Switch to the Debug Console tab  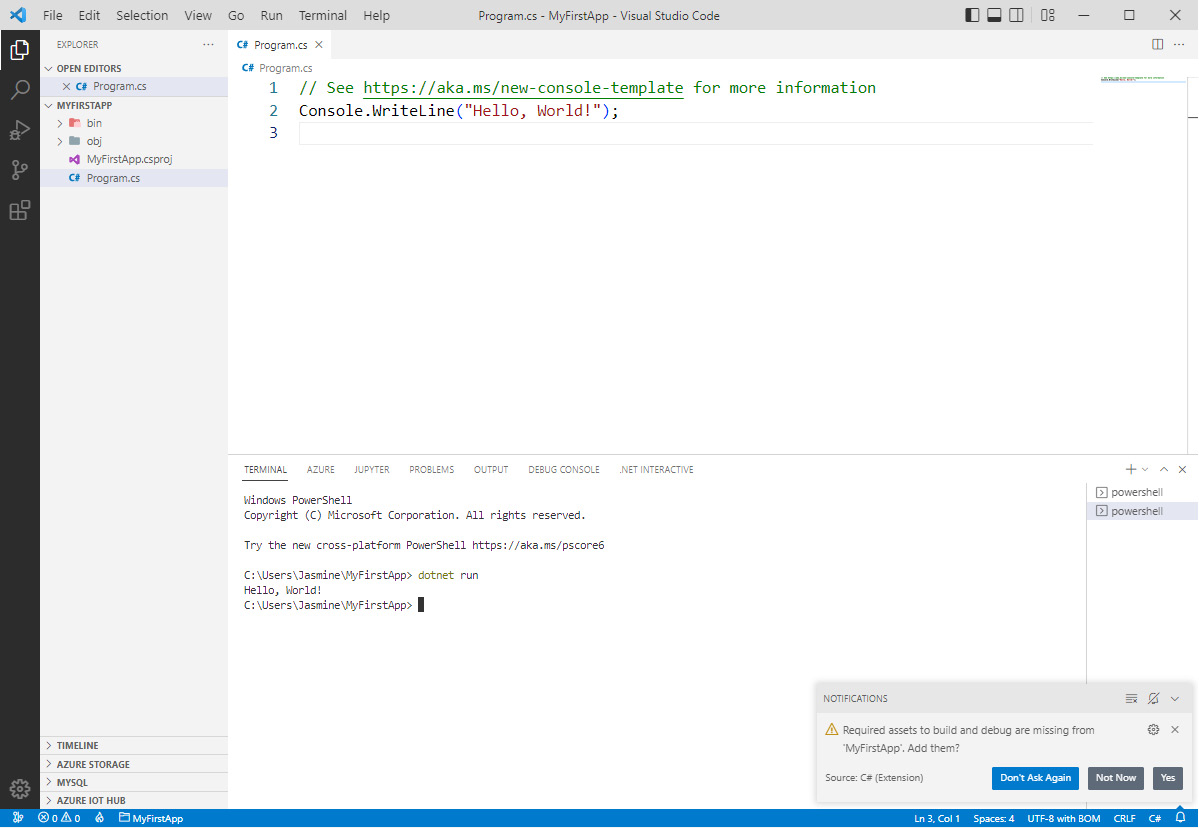(564, 469)
